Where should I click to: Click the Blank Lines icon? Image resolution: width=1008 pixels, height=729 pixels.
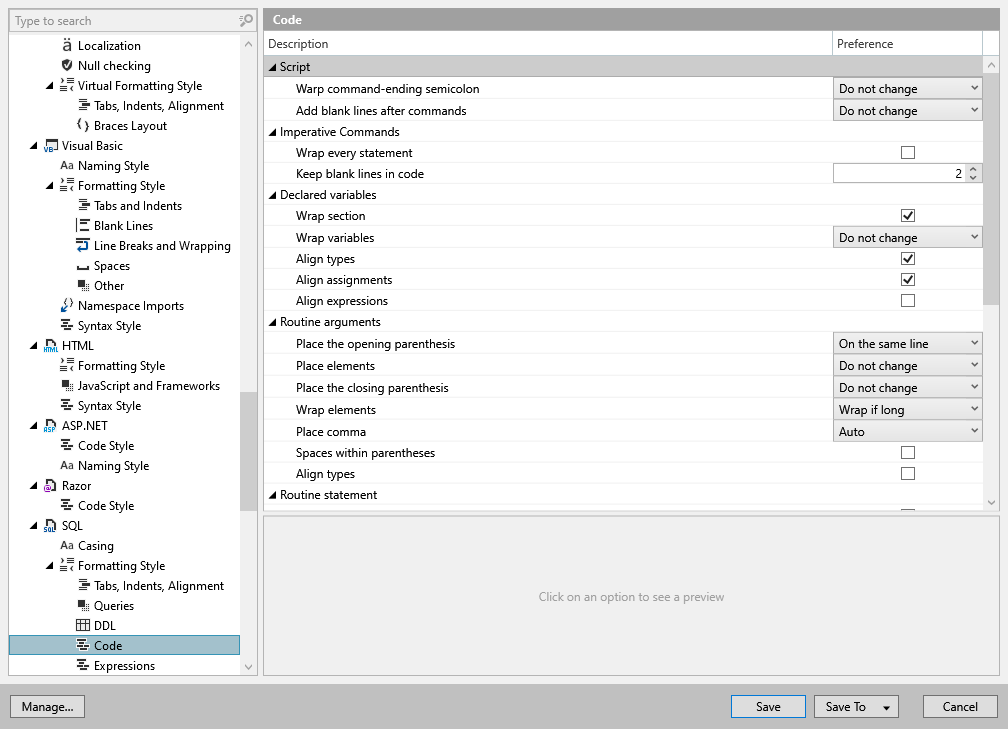83,226
